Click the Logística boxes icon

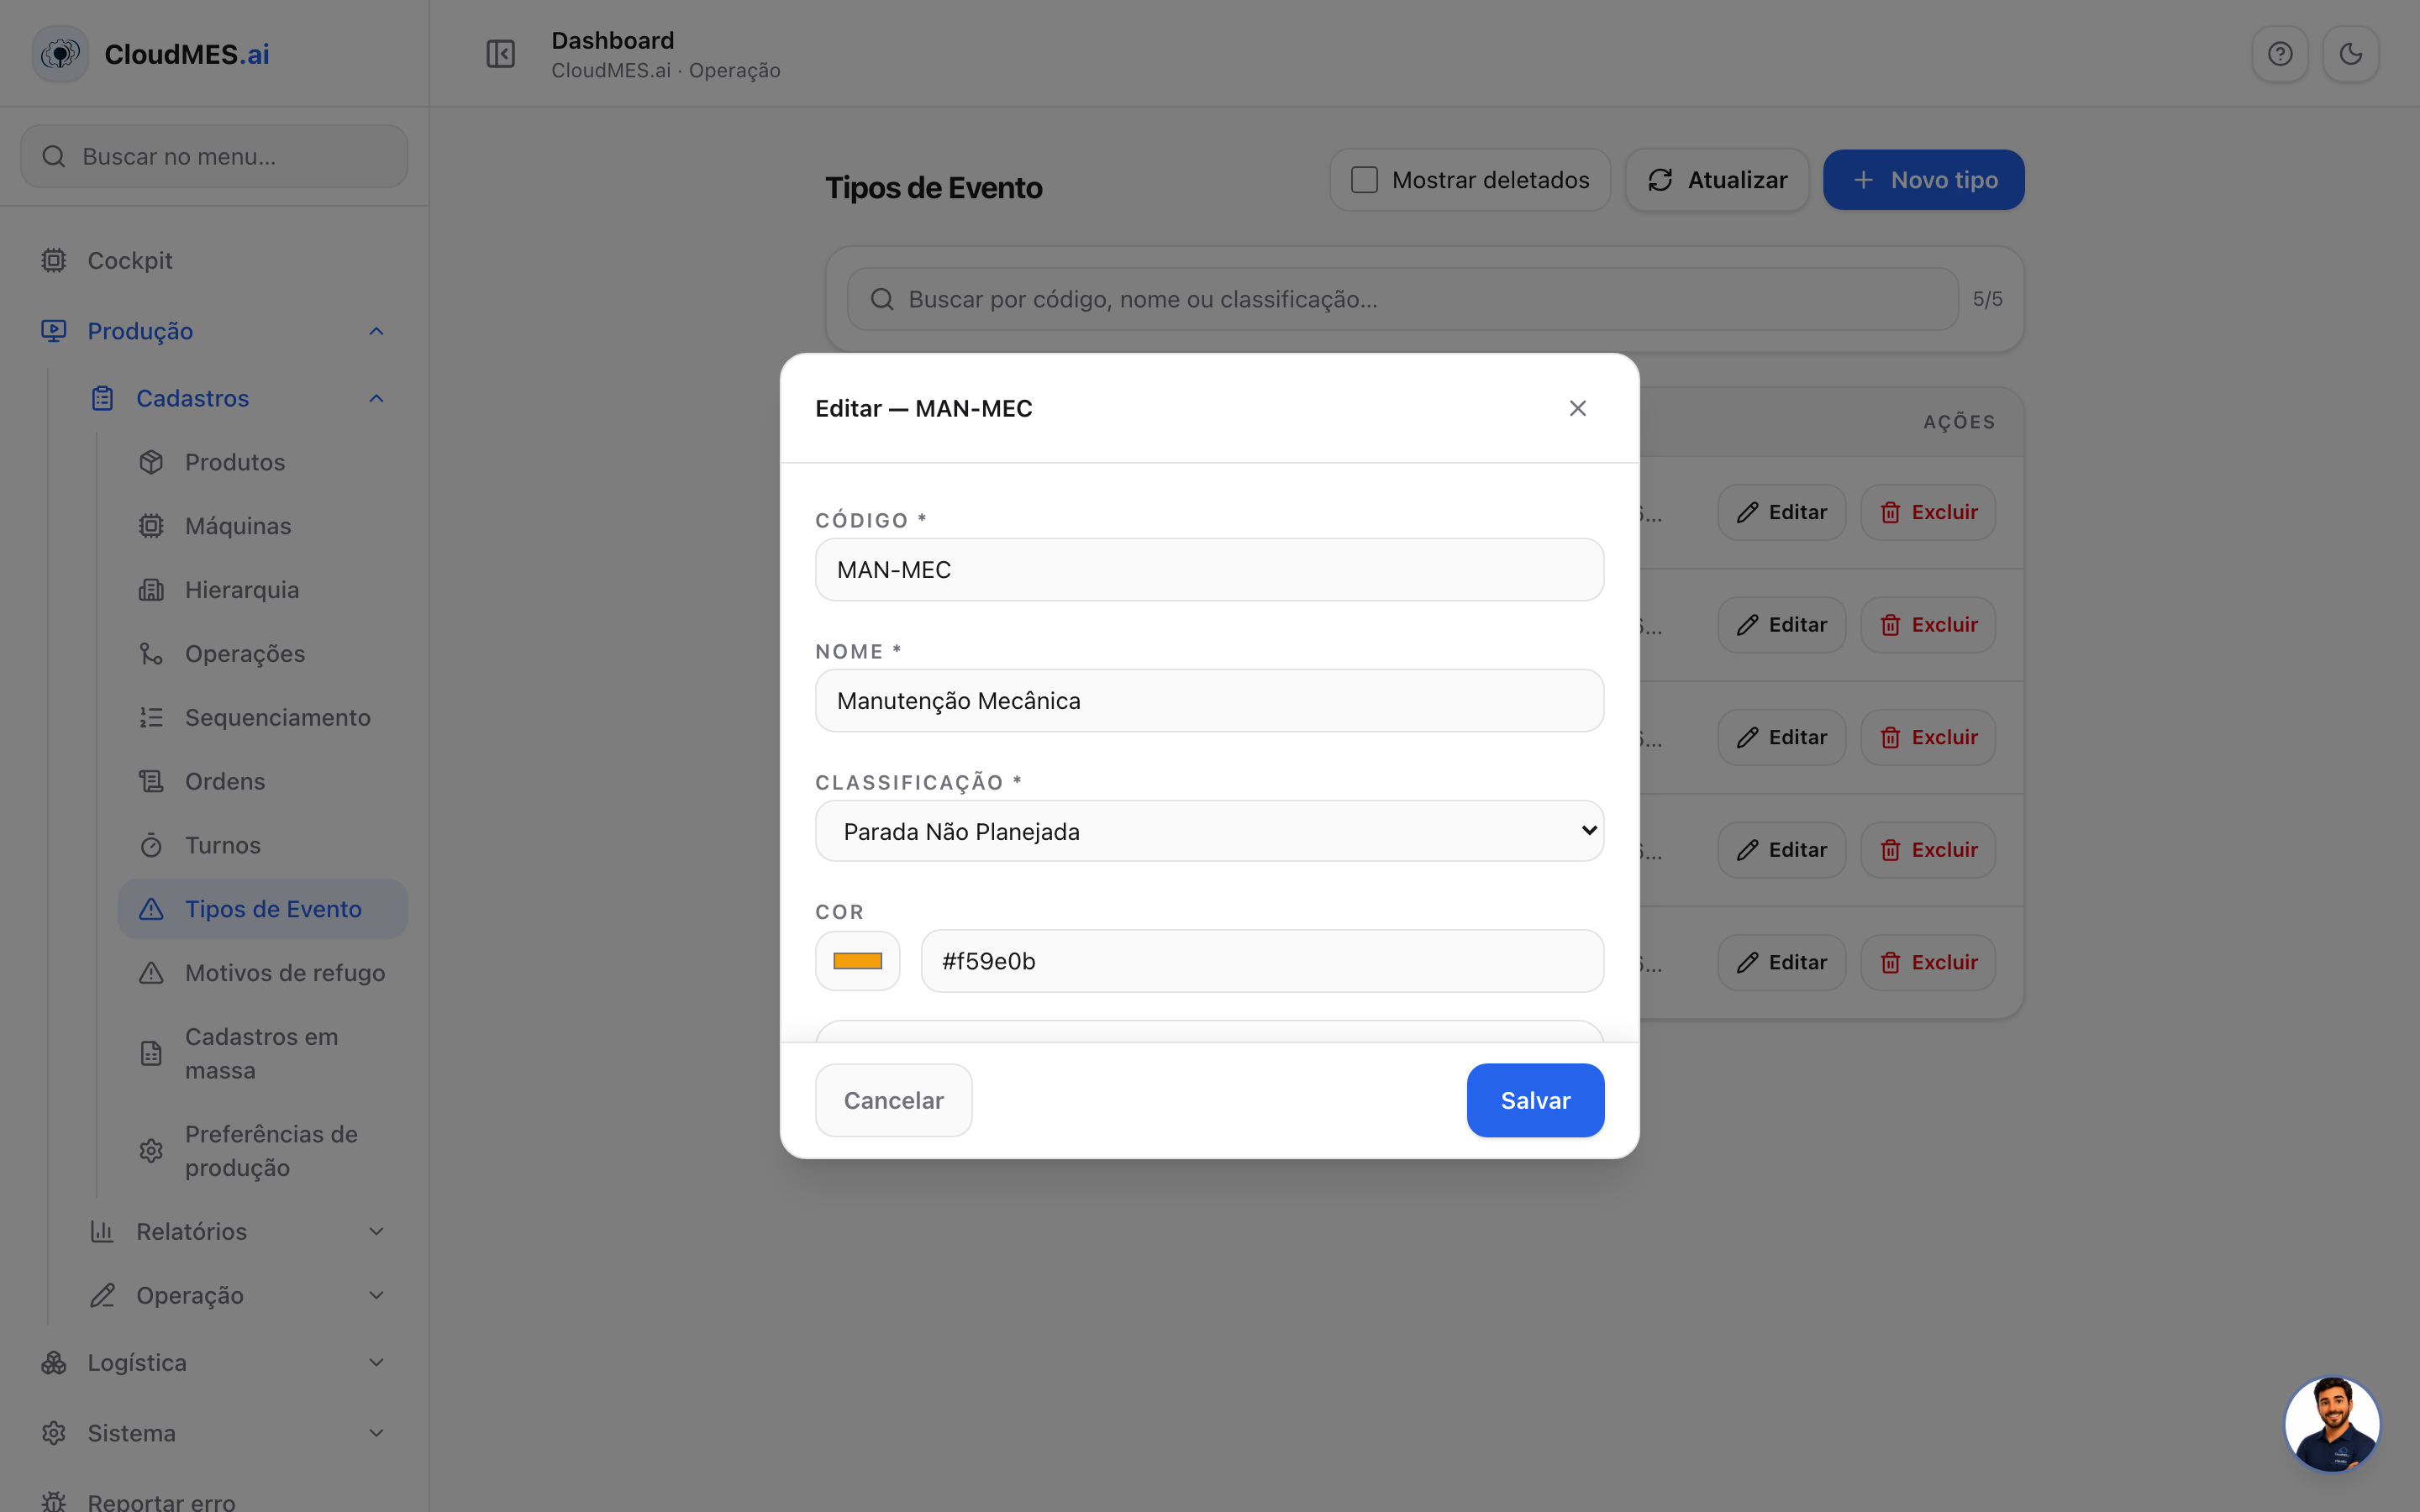(x=54, y=1363)
